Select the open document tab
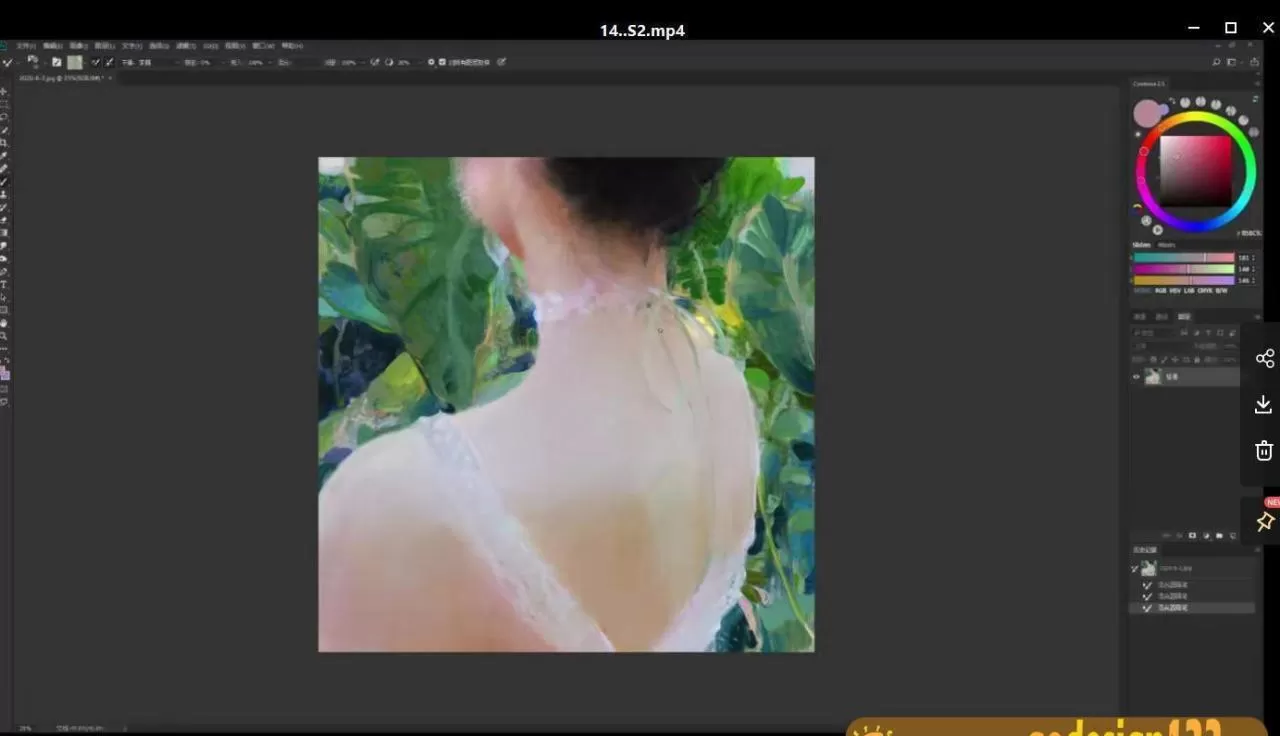Viewport: 1280px width, 736px height. click(60, 77)
